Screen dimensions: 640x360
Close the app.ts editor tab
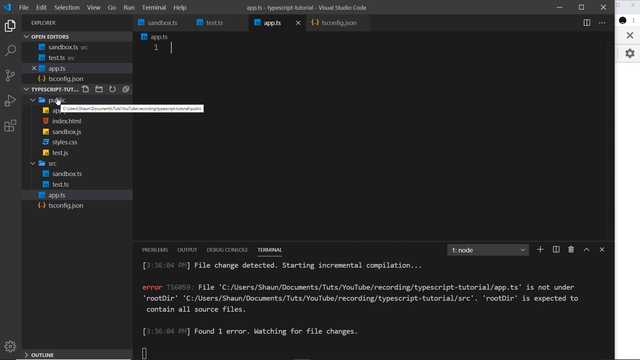298,23
